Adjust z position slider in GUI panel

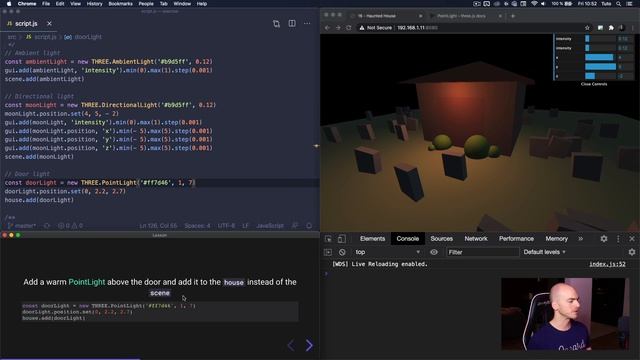point(600,76)
